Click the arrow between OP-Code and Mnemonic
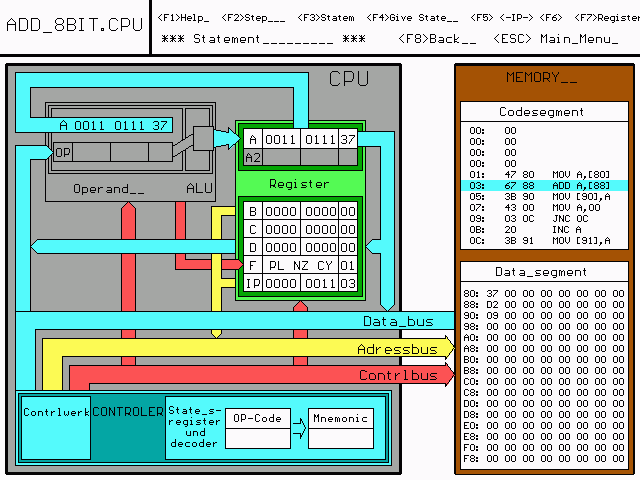Screen dimensions: 640x480 pyautogui.click(x=299, y=428)
